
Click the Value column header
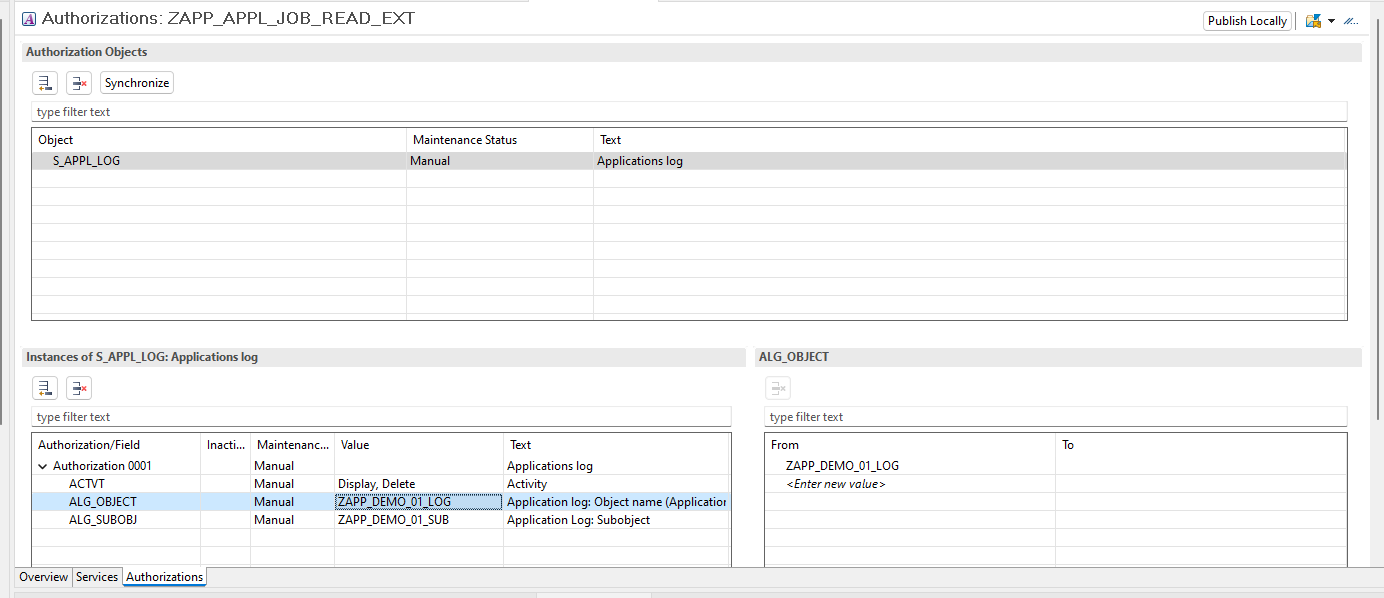(x=419, y=445)
